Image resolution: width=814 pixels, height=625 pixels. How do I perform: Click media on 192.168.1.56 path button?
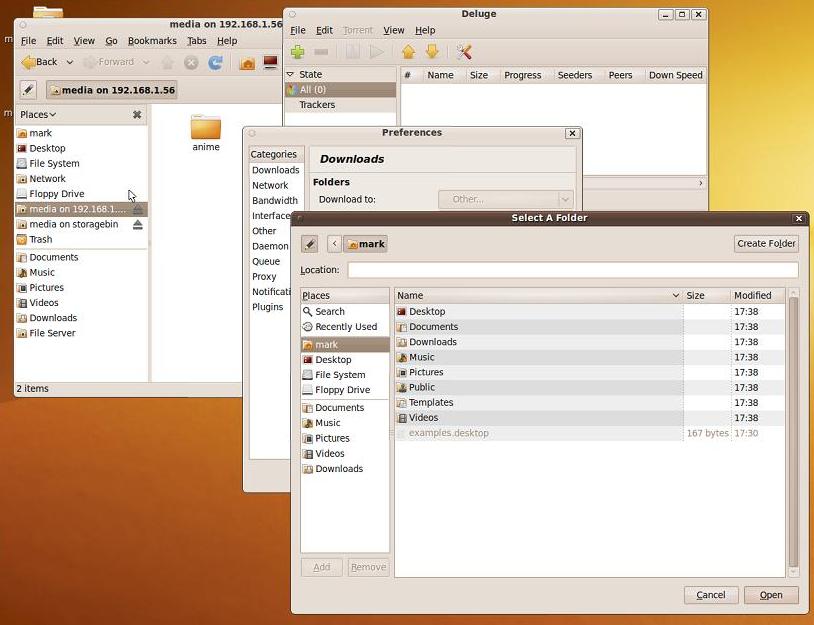pos(112,90)
